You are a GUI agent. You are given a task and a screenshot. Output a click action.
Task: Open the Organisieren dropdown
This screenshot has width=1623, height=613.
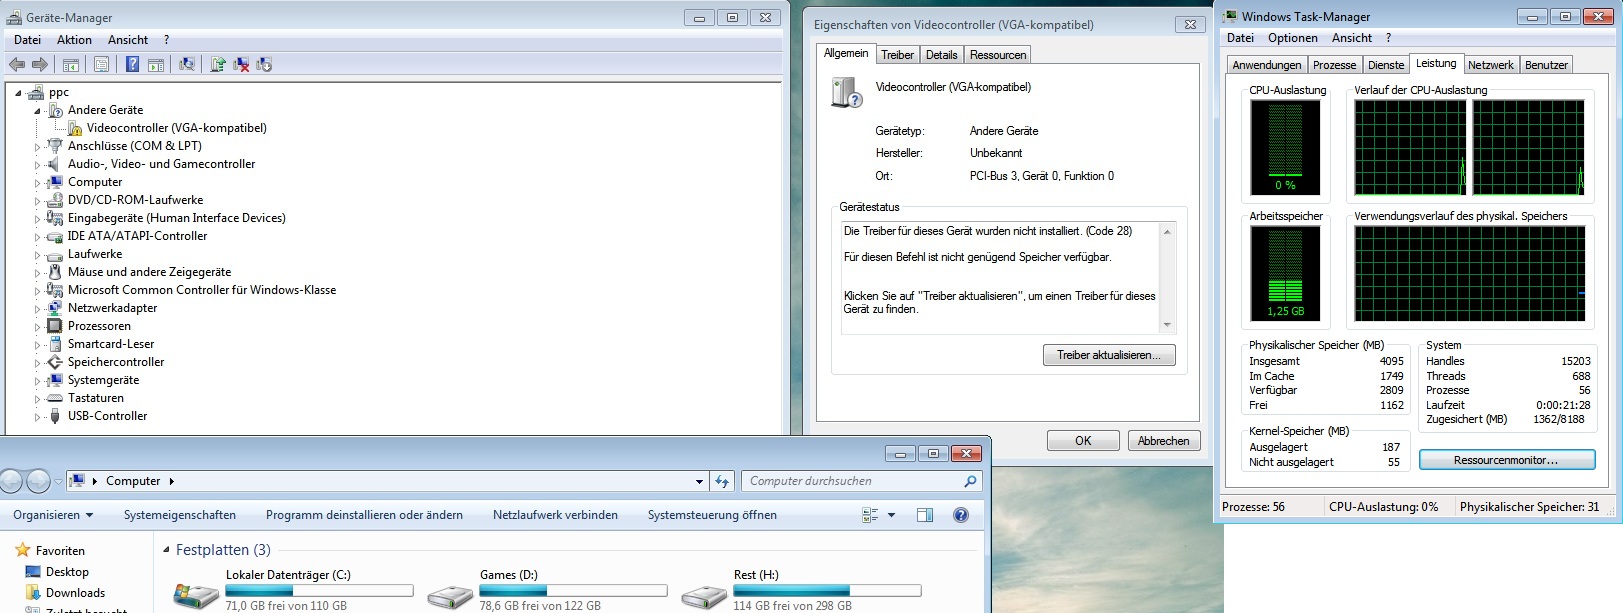pos(53,515)
